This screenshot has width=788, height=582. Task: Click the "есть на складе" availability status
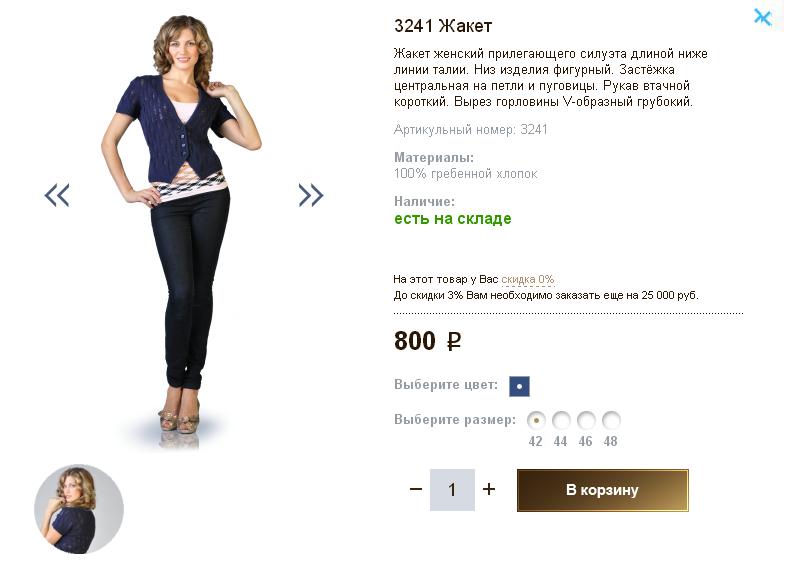452,219
